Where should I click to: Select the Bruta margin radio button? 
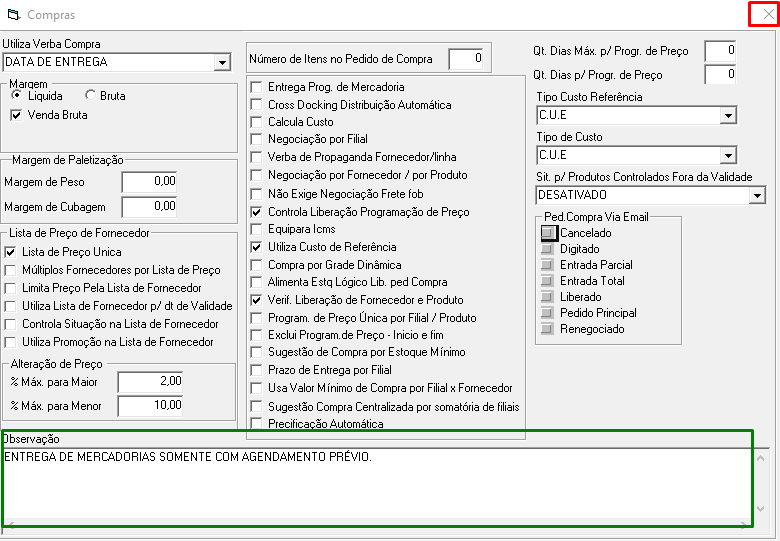[x=90, y=95]
